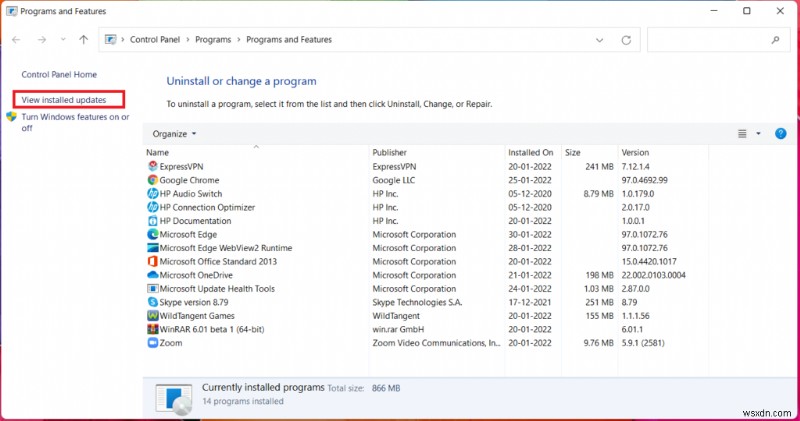This screenshot has width=800, height=421.
Task: Click the Microsoft Update Health Tools icon
Action: click(153, 288)
